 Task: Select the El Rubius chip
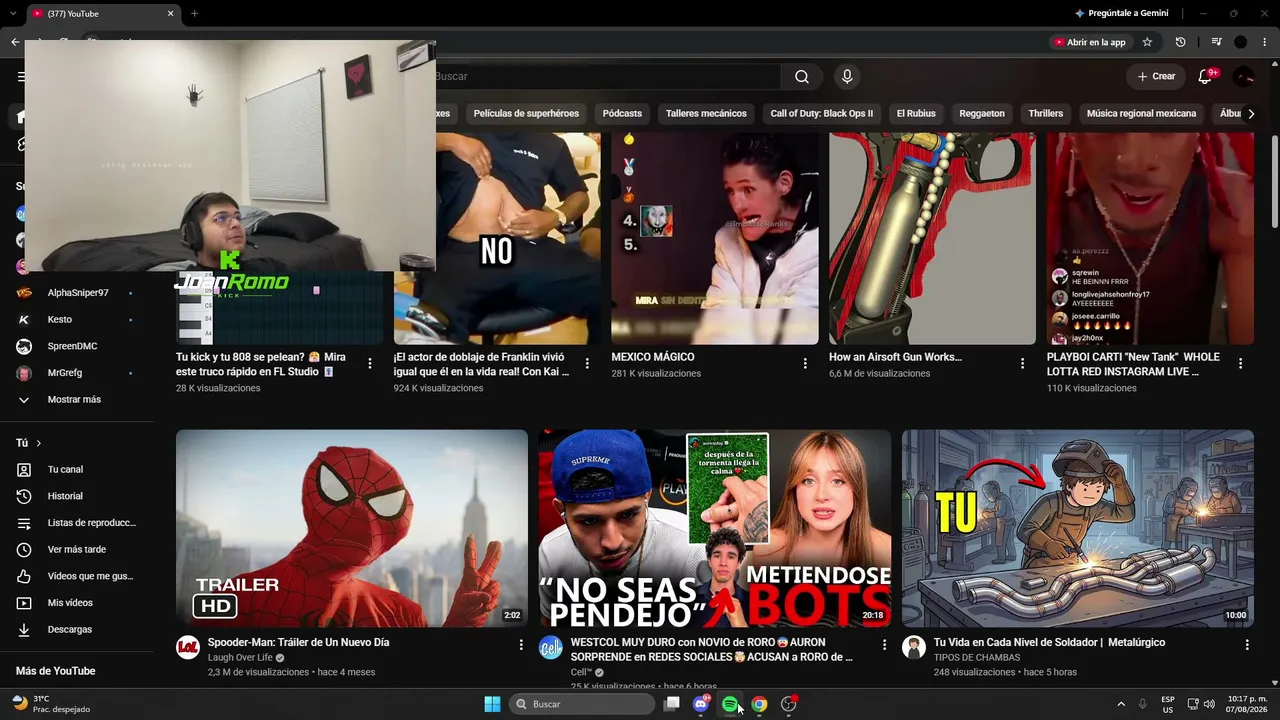(916, 114)
